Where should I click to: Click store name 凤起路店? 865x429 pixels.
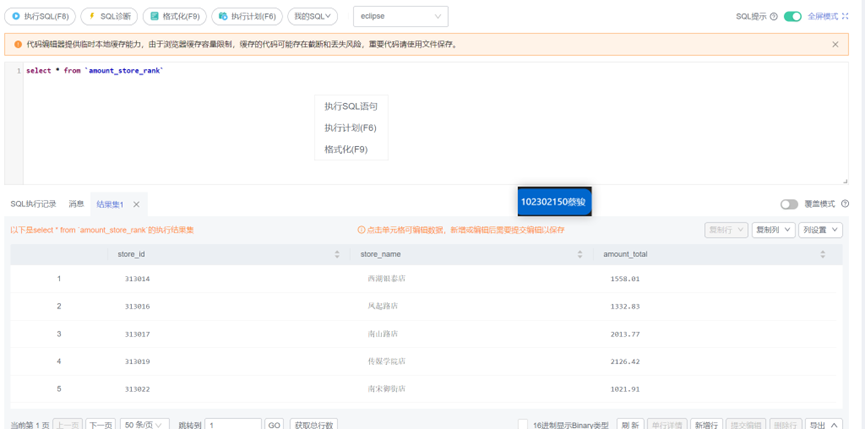[x=382, y=307]
